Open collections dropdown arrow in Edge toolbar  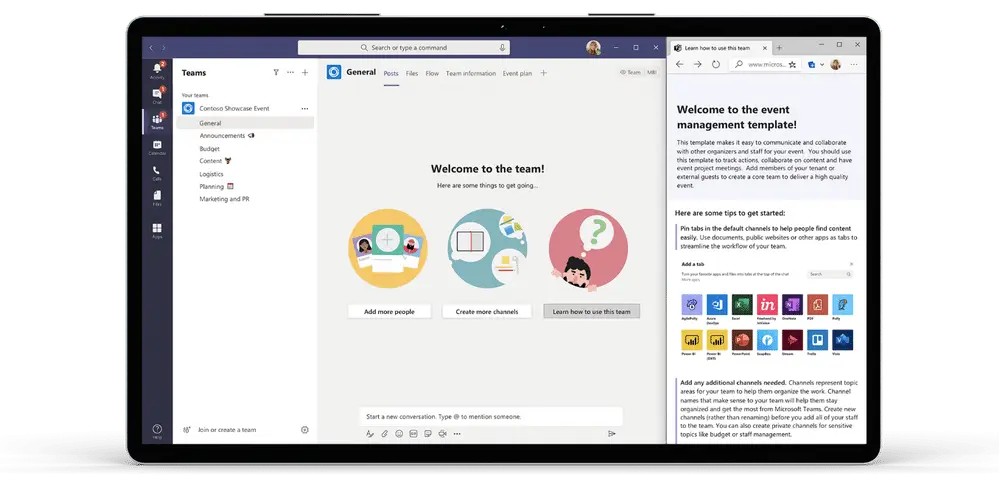coord(822,64)
